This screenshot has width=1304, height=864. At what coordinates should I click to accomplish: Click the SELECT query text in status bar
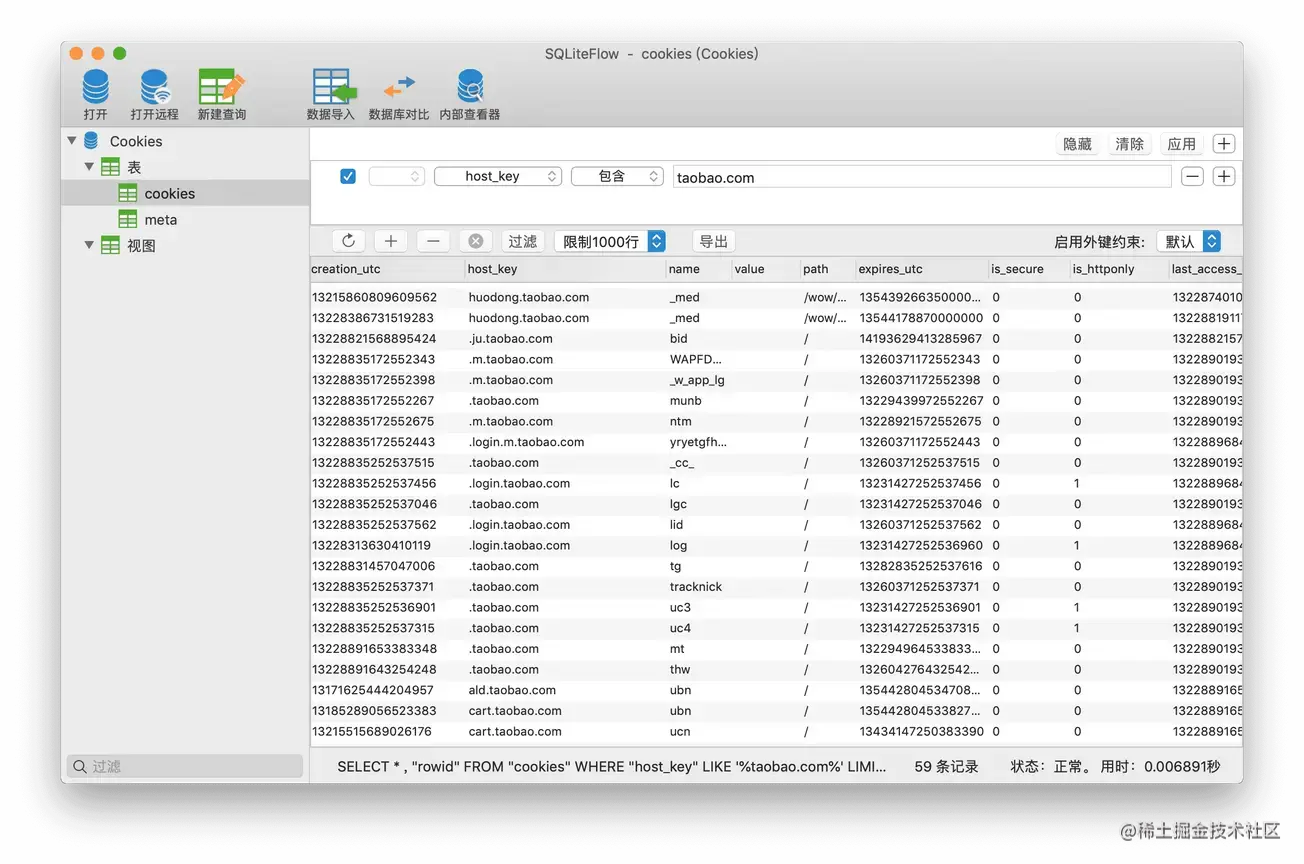tap(611, 767)
